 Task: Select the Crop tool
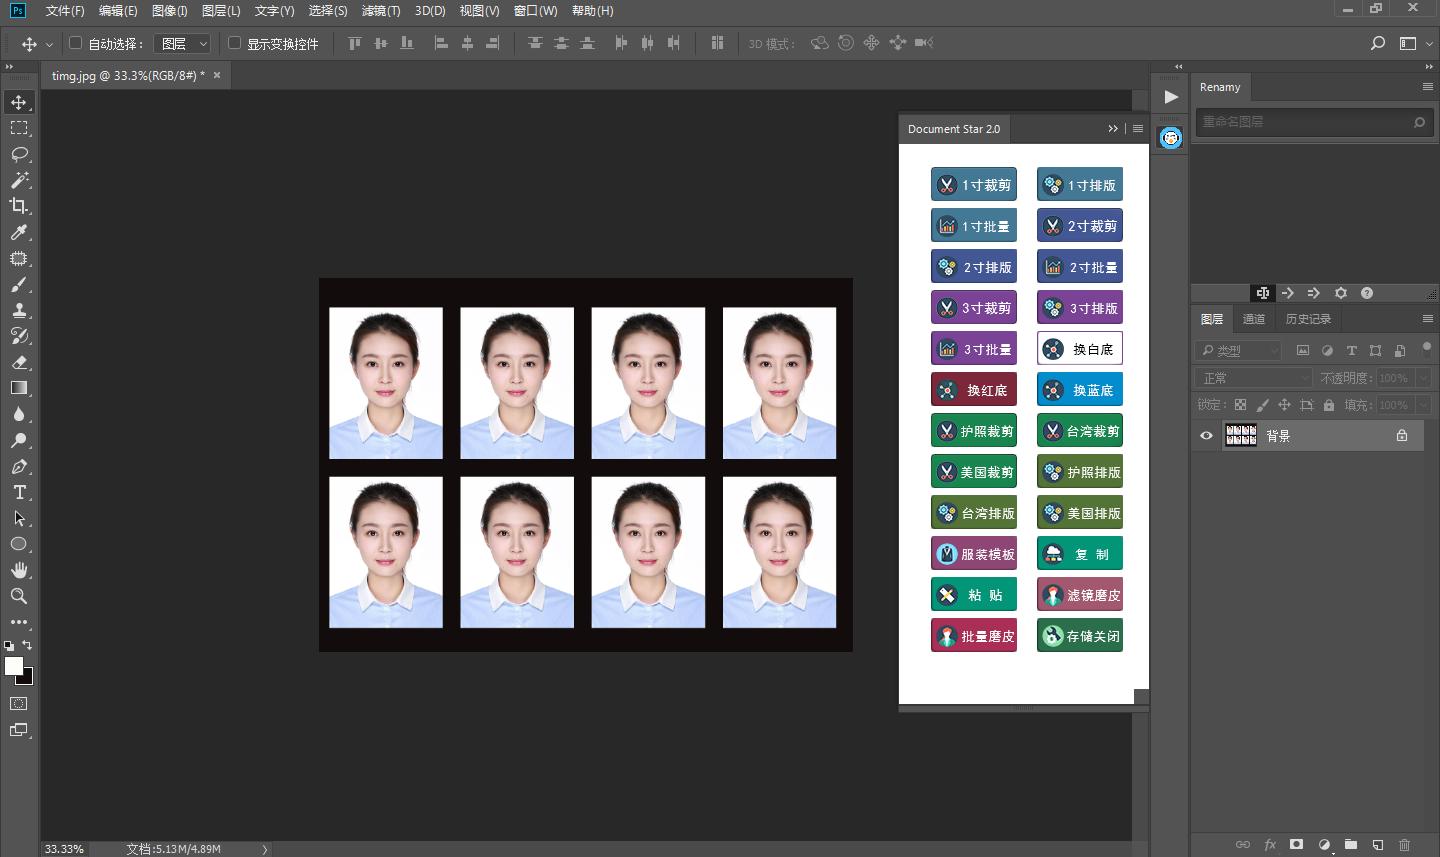point(18,206)
